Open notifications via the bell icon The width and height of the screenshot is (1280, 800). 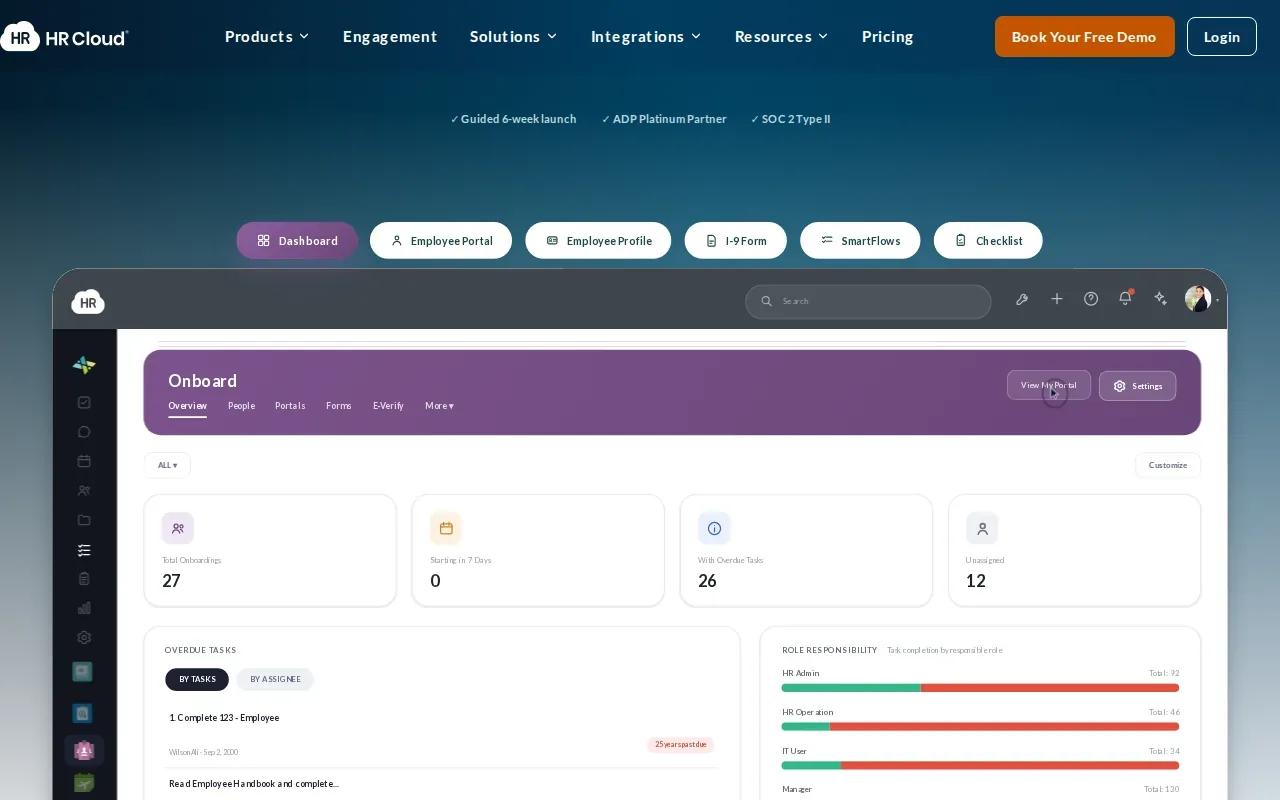click(x=1126, y=298)
